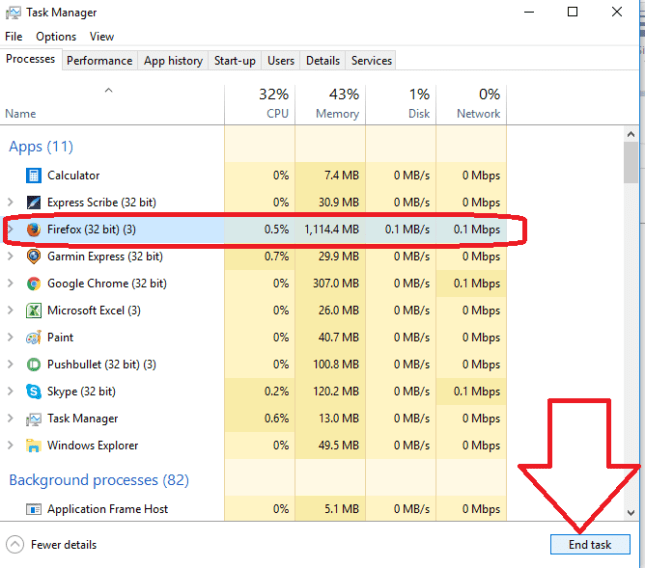Screen dimensions: 645x568
Task: Click Skype memory value 120.2 MB
Action: coord(336,392)
